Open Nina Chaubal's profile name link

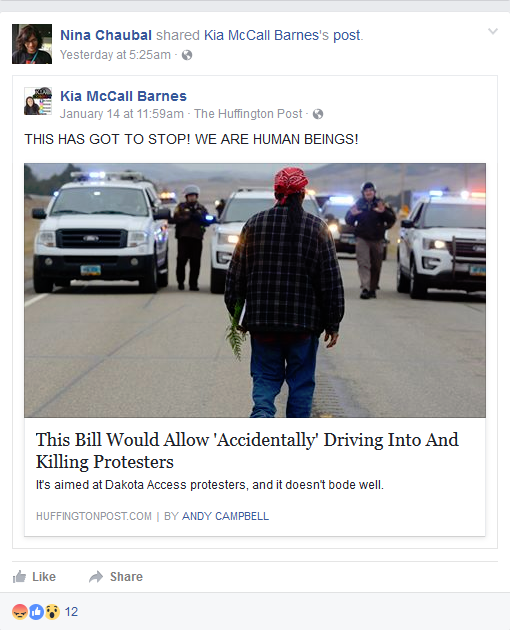[106, 35]
